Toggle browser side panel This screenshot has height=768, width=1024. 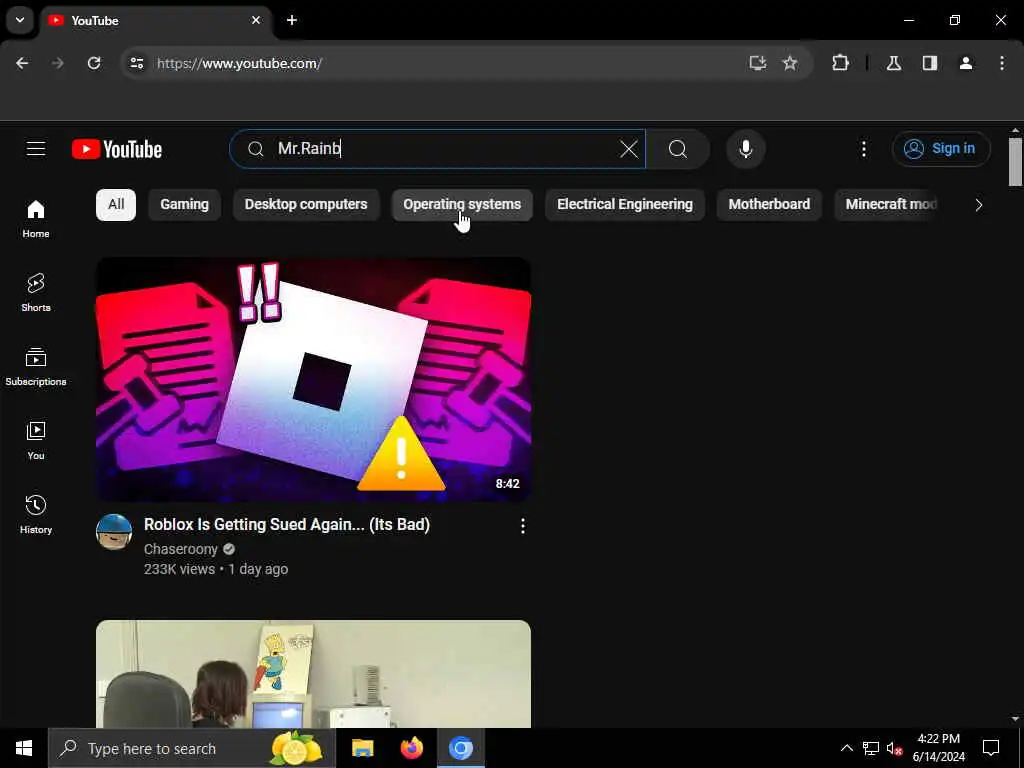tap(930, 63)
